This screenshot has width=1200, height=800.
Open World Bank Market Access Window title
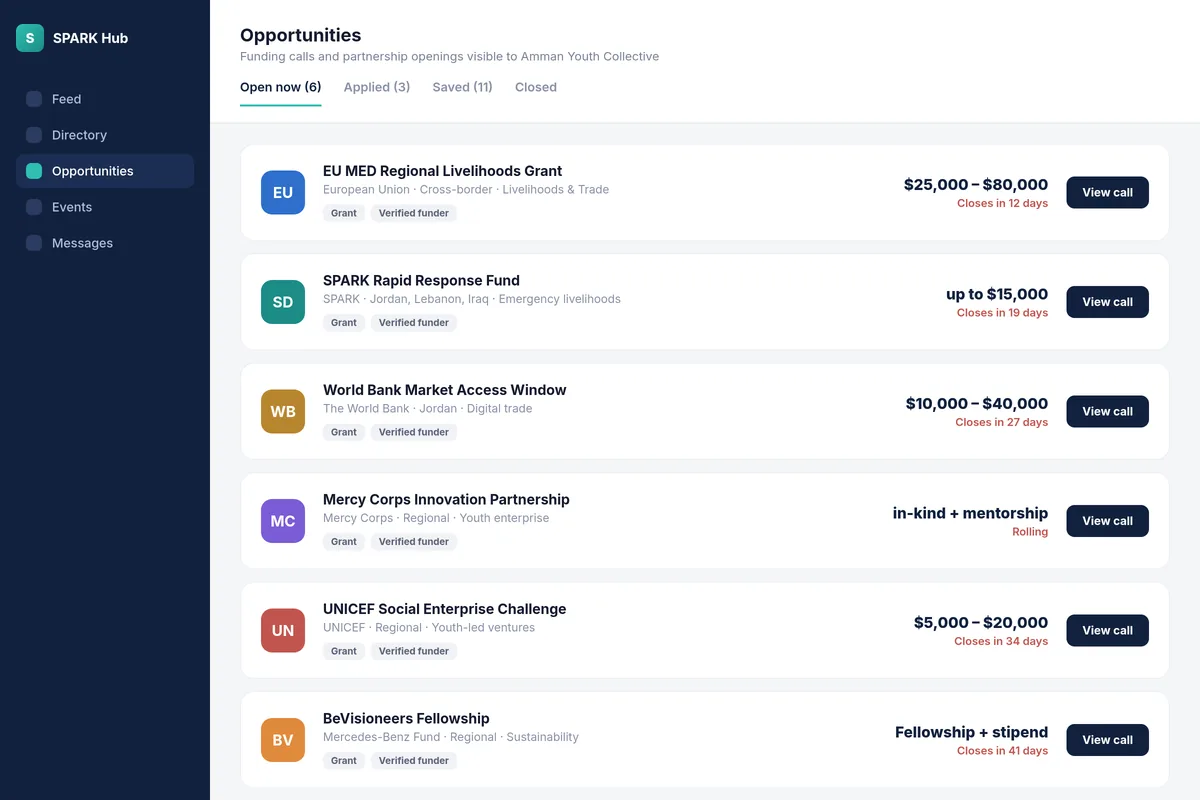click(x=445, y=390)
